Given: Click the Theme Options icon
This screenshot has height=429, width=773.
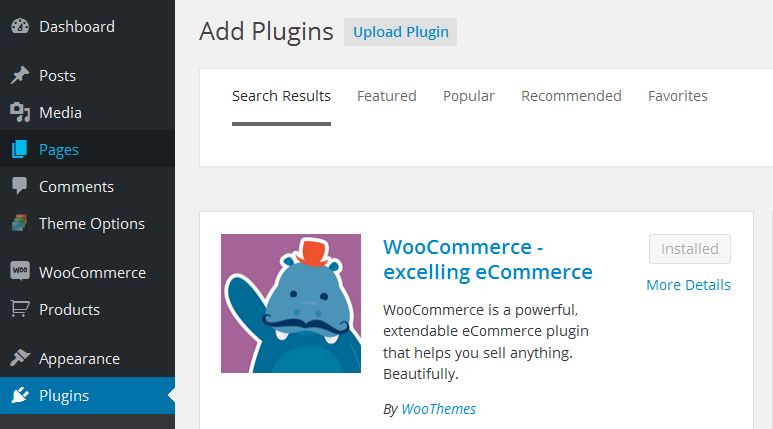Looking at the screenshot, I should tap(19, 224).
